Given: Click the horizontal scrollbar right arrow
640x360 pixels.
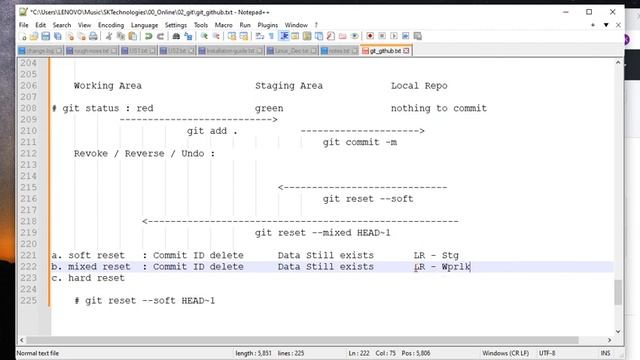Looking at the screenshot, I should (609, 340).
